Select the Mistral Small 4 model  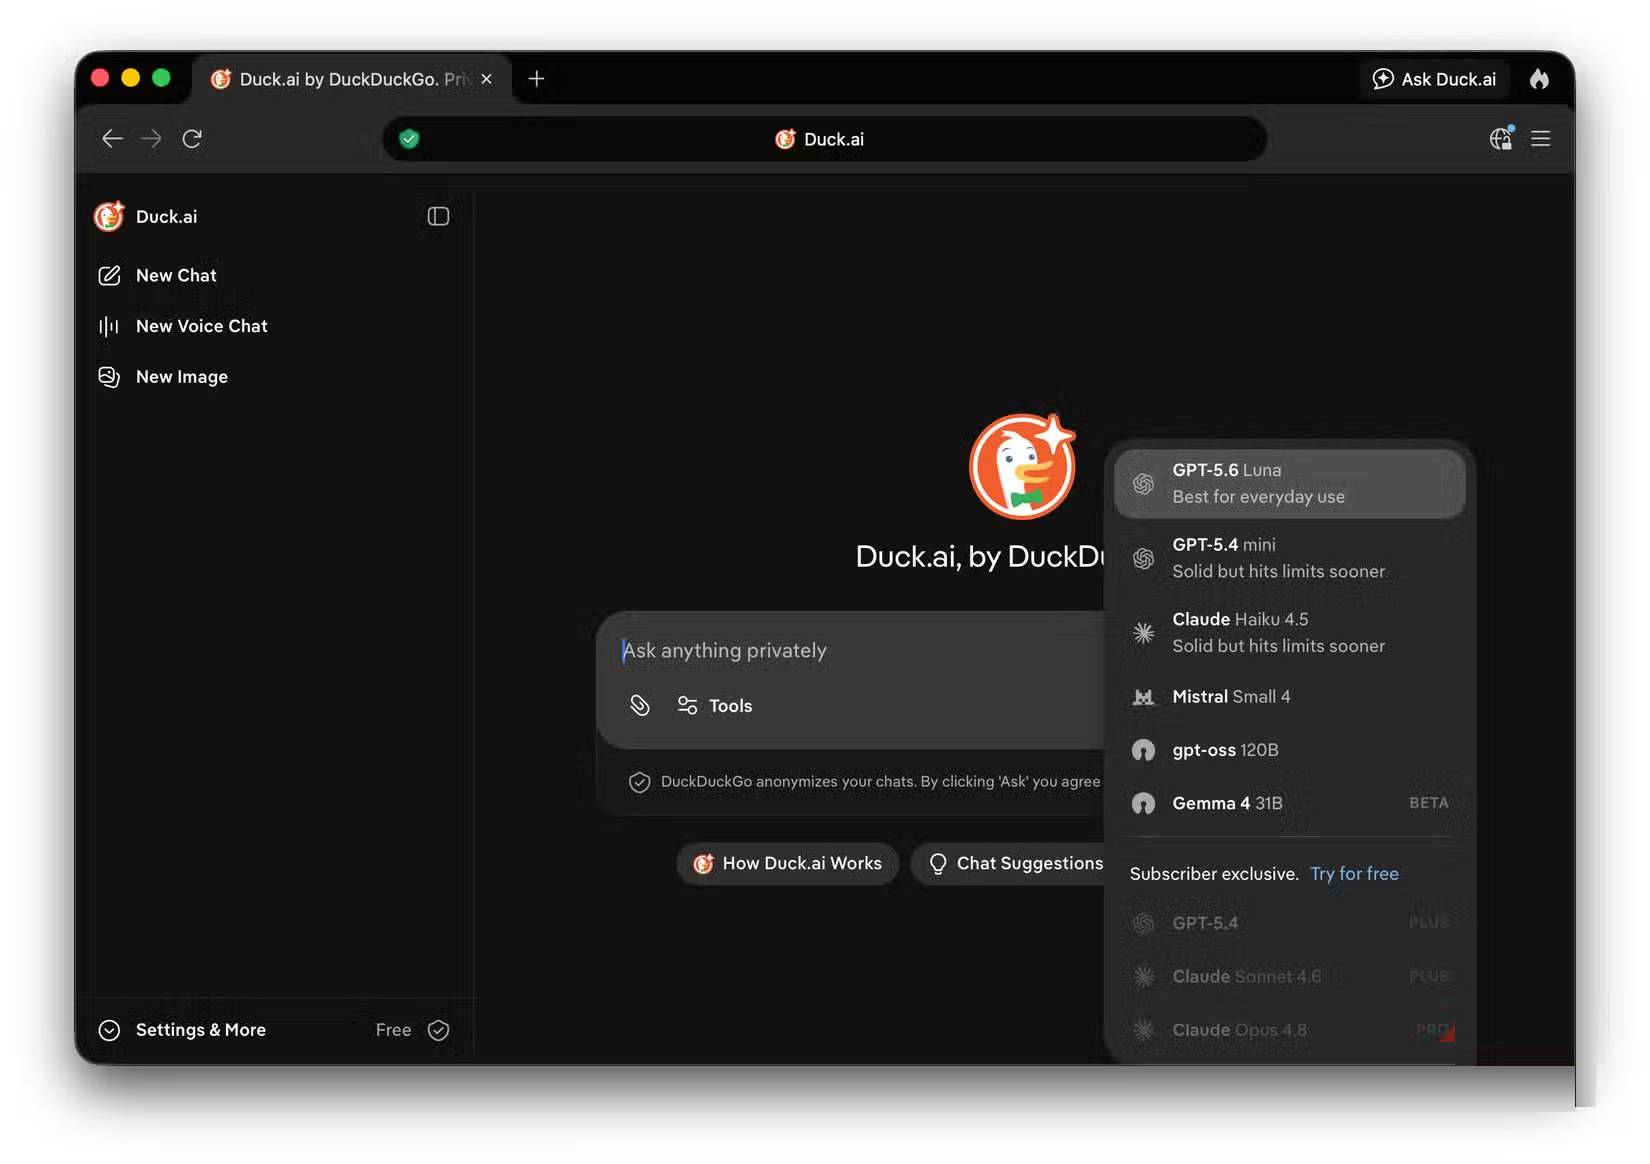click(x=1290, y=697)
